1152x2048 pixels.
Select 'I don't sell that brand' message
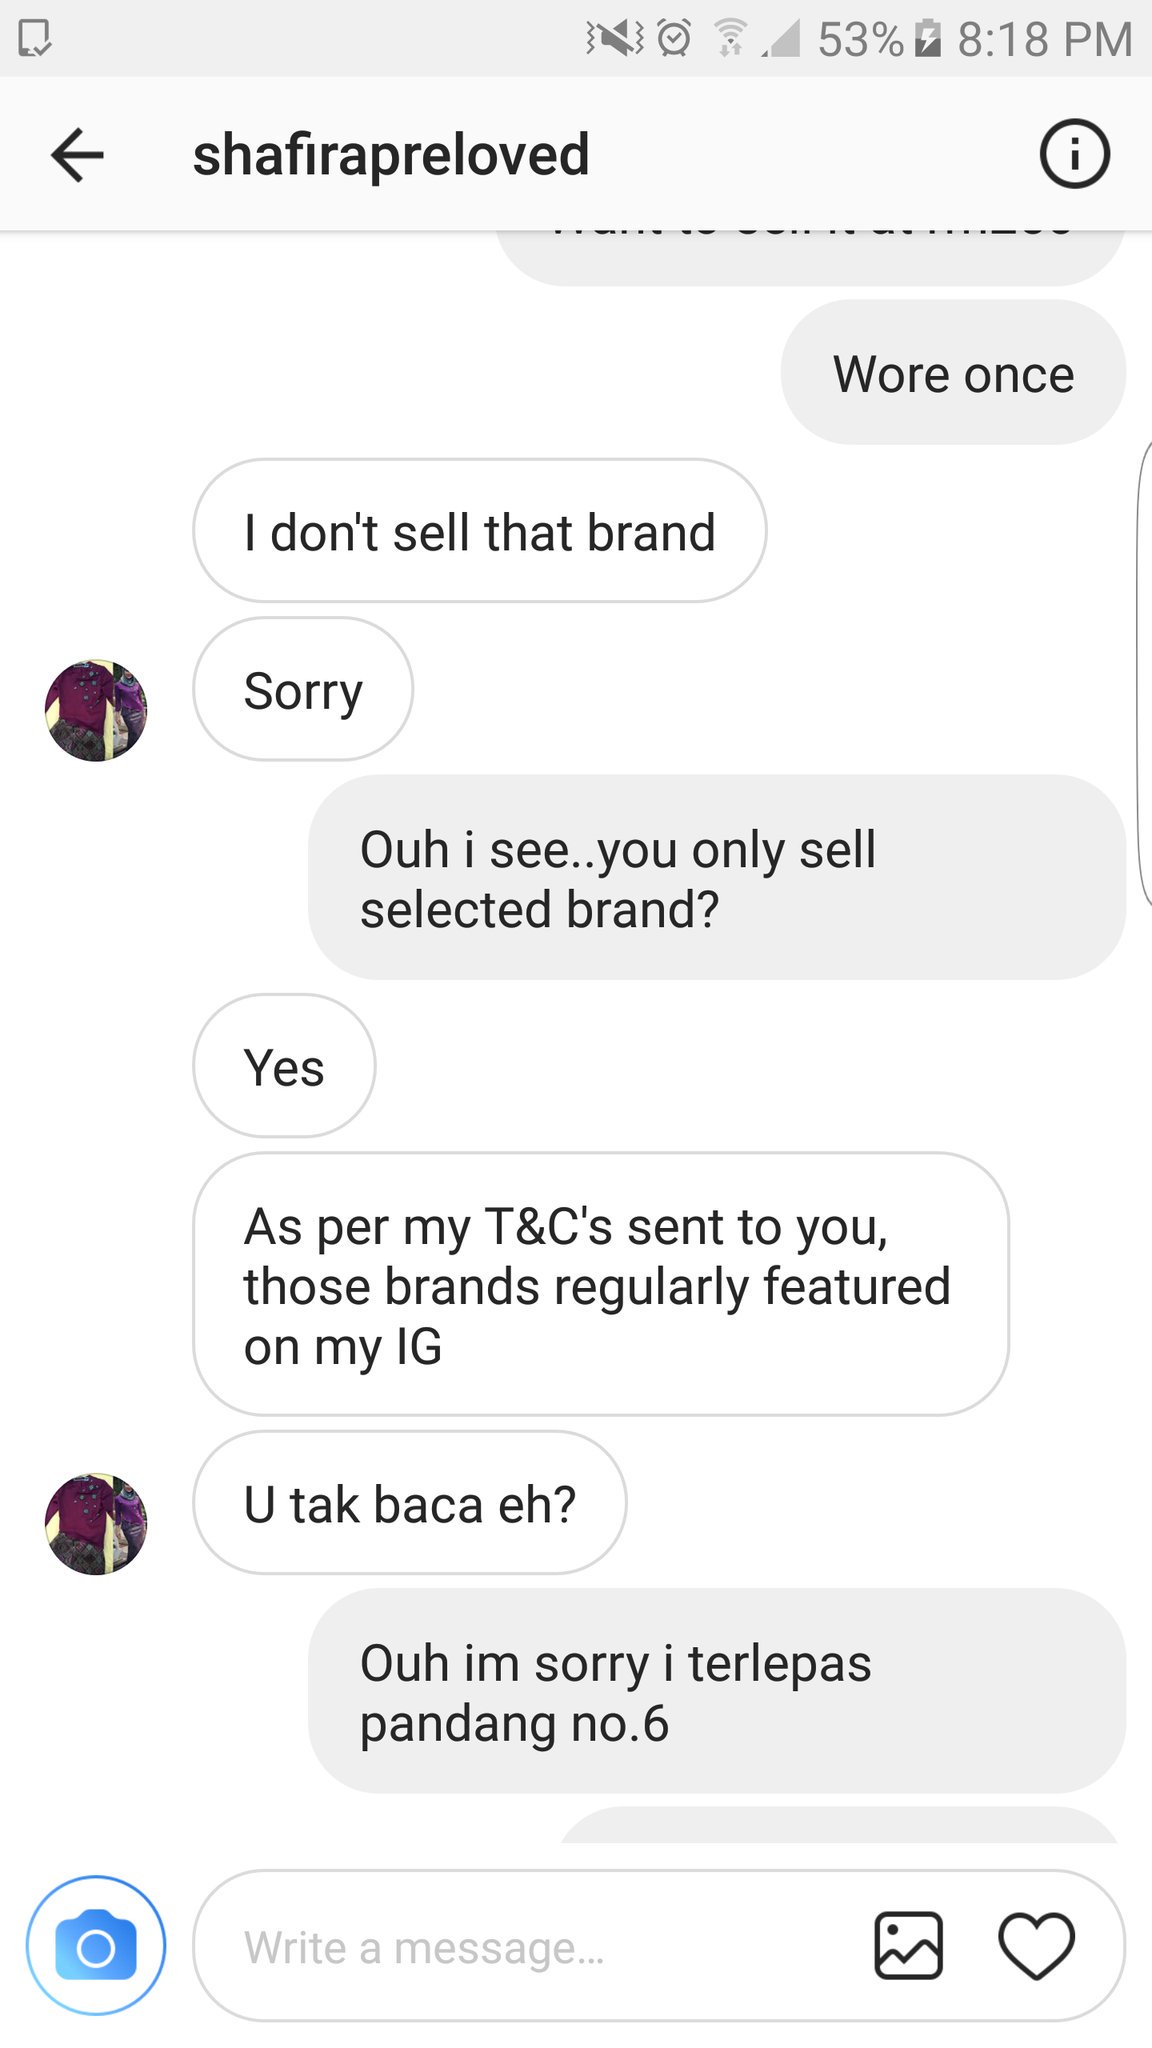480,531
